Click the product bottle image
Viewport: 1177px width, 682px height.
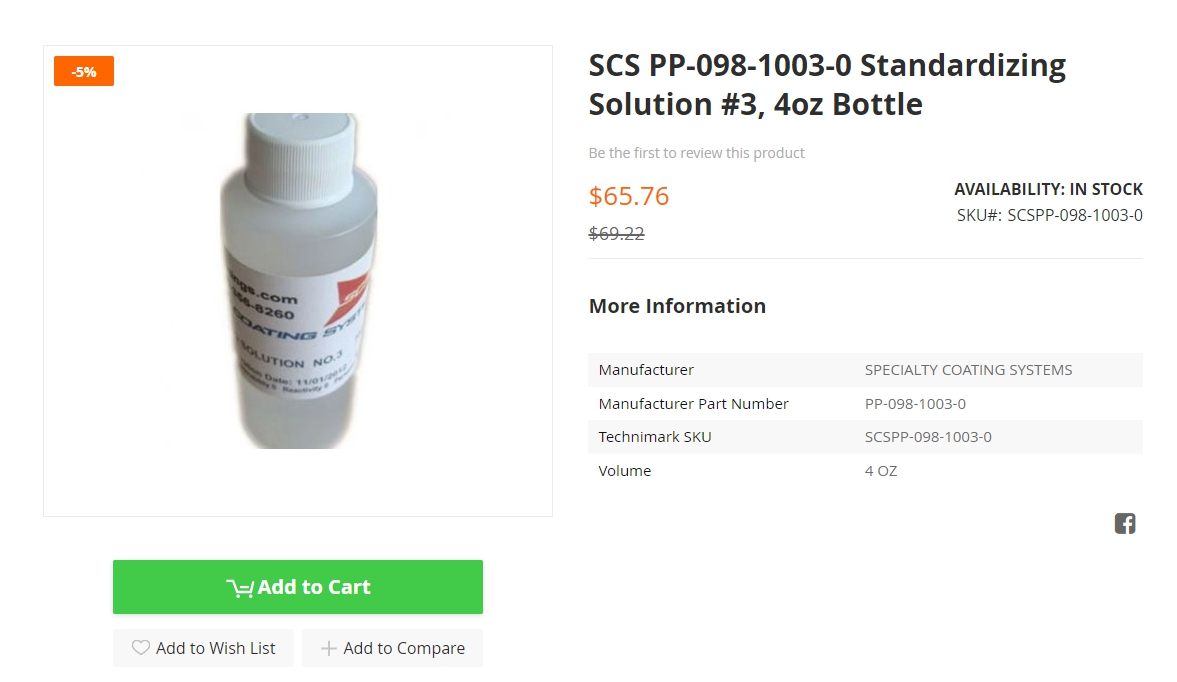pos(298,280)
